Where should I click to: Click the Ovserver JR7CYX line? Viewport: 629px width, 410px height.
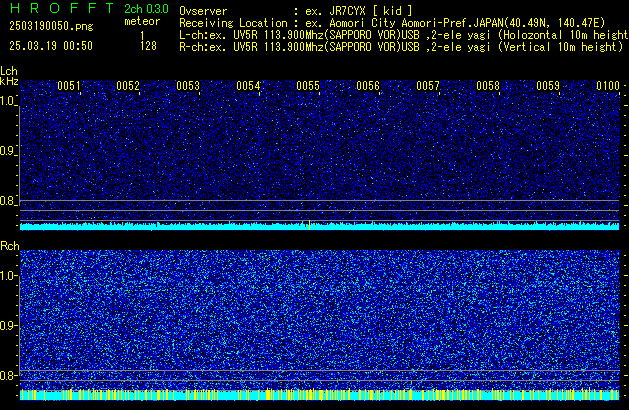296,11
